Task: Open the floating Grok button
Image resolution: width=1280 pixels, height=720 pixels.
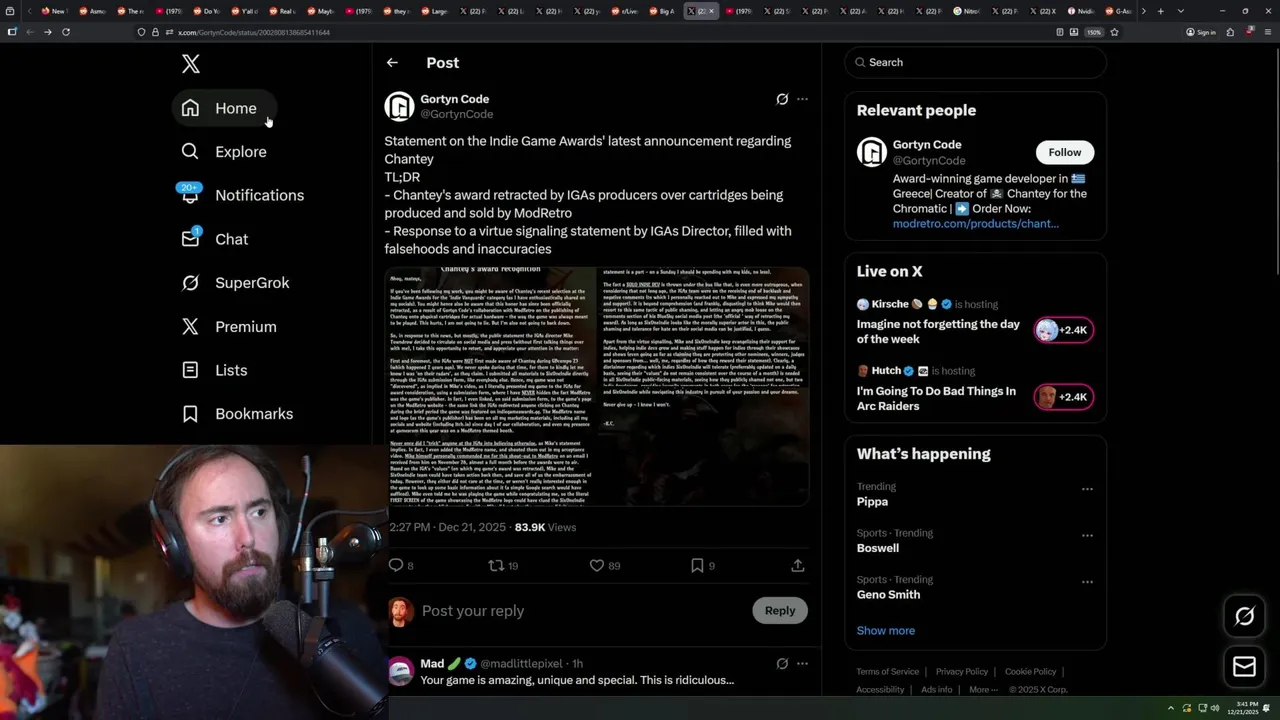Action: pos(1244,616)
